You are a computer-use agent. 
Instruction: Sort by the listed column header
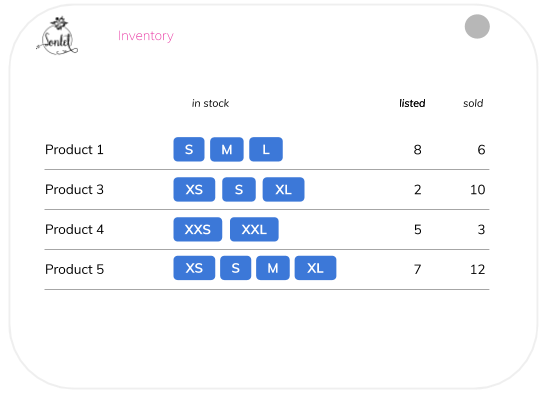pyautogui.click(x=412, y=103)
